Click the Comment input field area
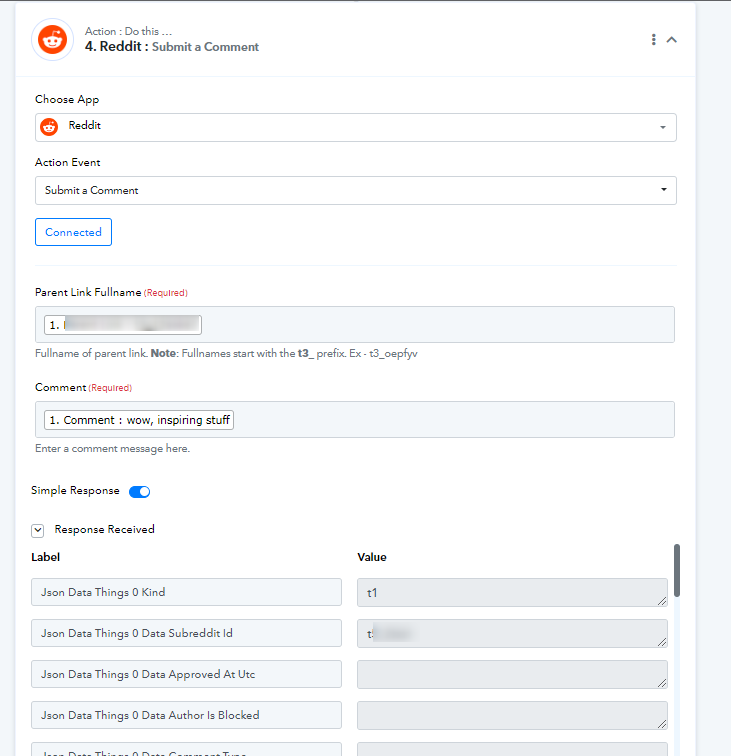The image size is (731, 756). 355,419
